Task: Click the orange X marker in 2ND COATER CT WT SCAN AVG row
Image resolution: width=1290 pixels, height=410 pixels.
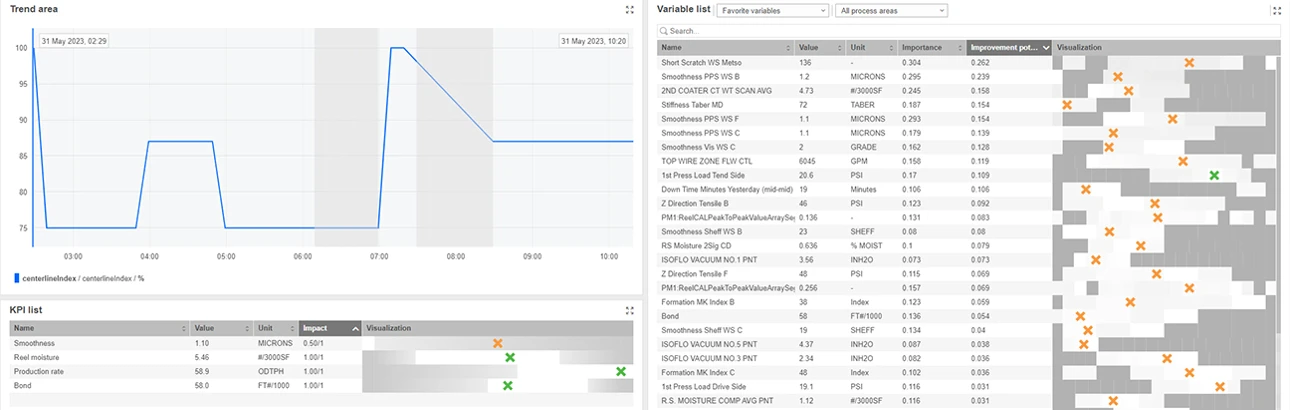Action: click(1128, 90)
